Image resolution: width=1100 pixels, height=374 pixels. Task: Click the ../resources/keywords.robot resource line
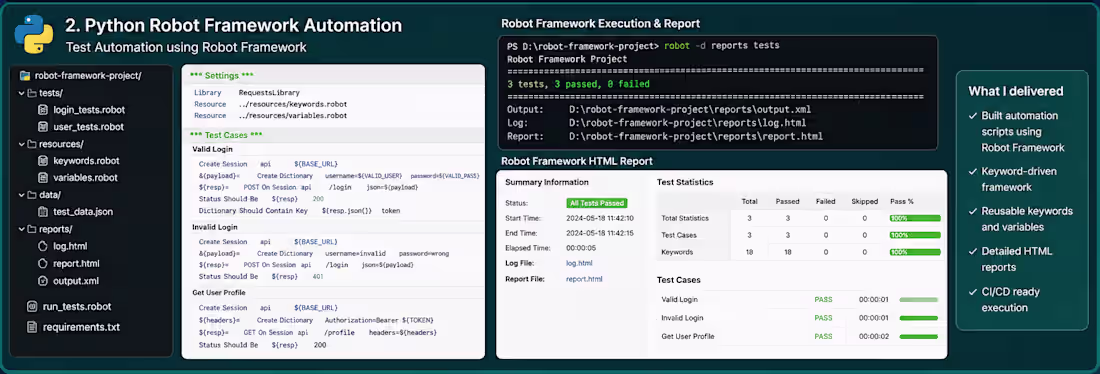pos(270,104)
